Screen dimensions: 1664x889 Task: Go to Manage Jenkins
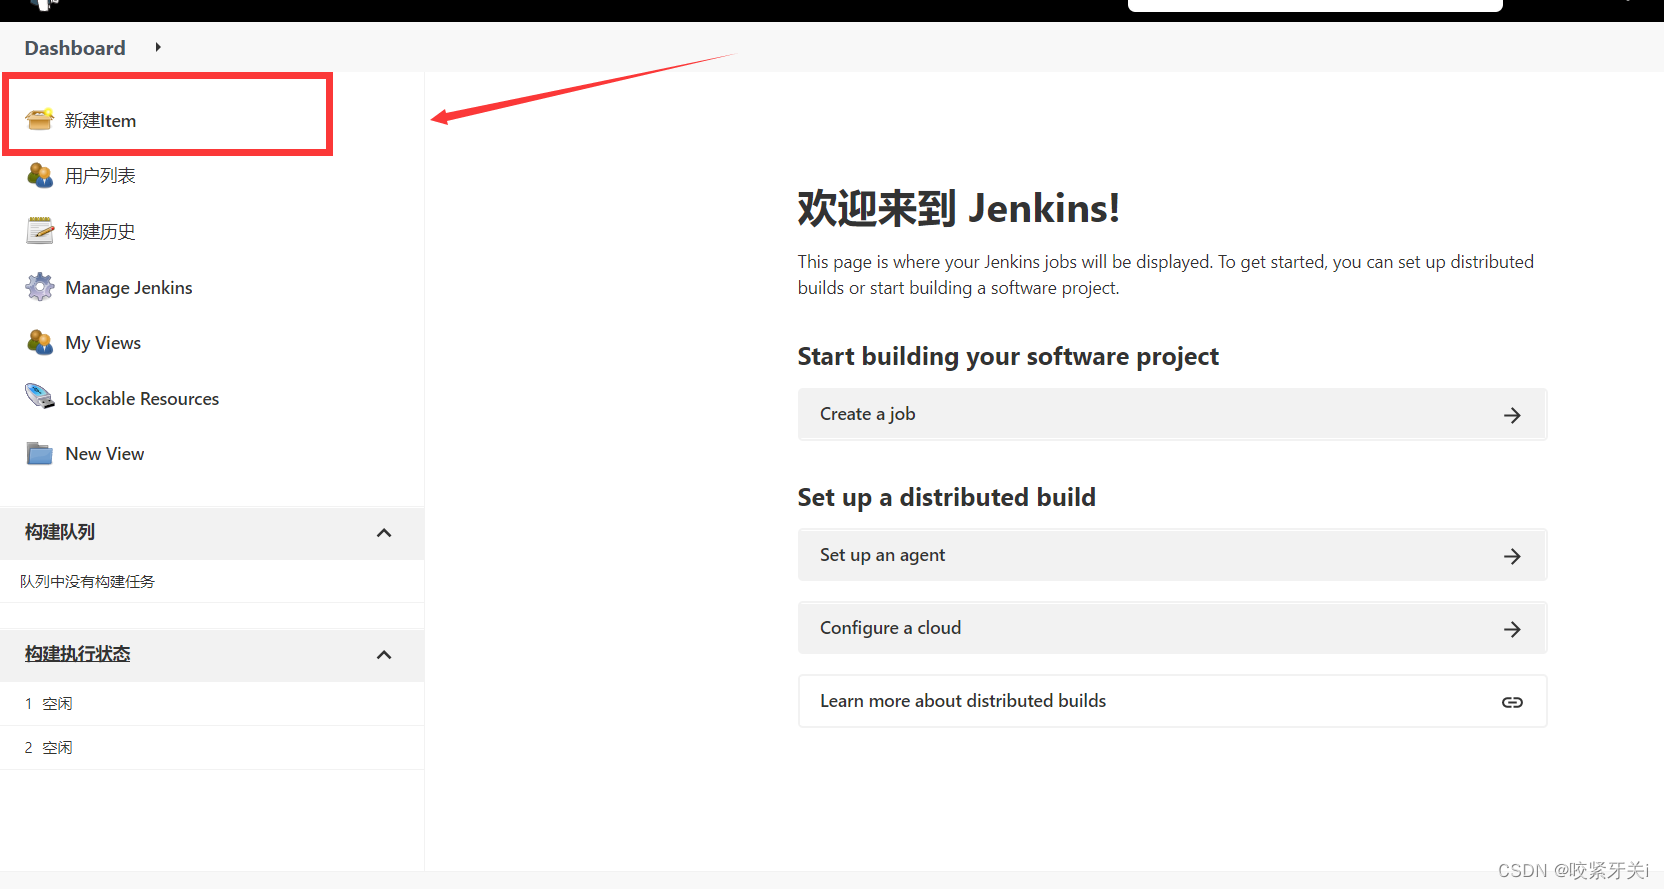[129, 288]
